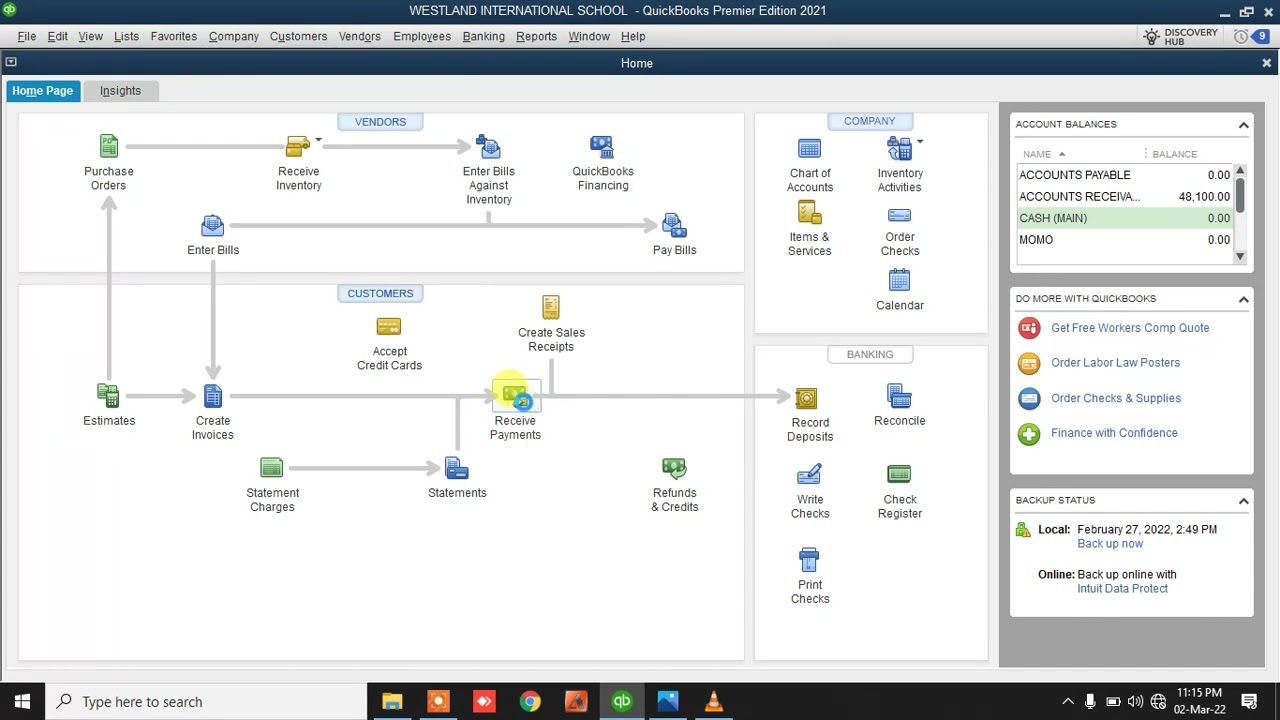1280x720 pixels.
Task: Click Order Checks icon in Company
Action: 899,216
